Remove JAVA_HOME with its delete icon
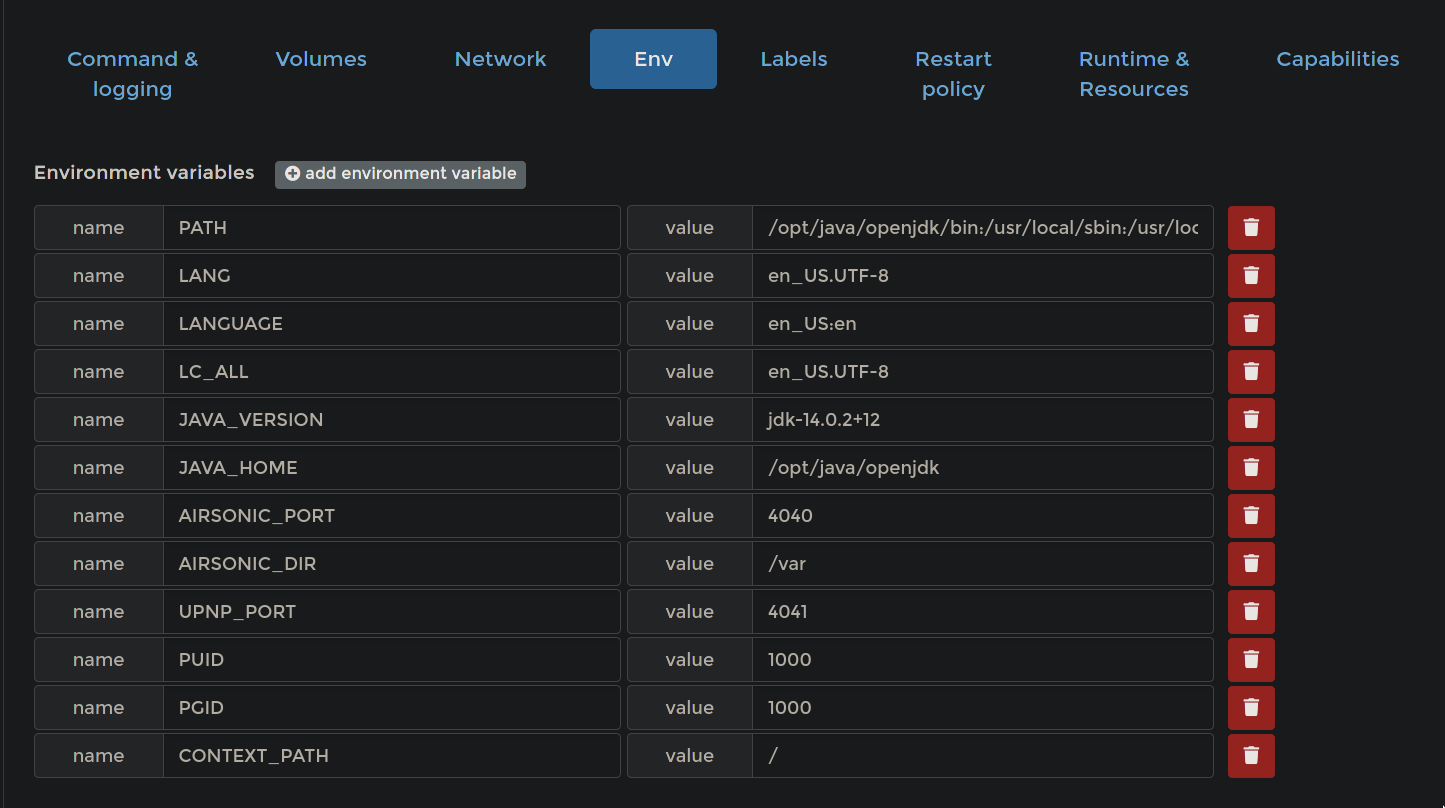 pyautogui.click(x=1251, y=467)
